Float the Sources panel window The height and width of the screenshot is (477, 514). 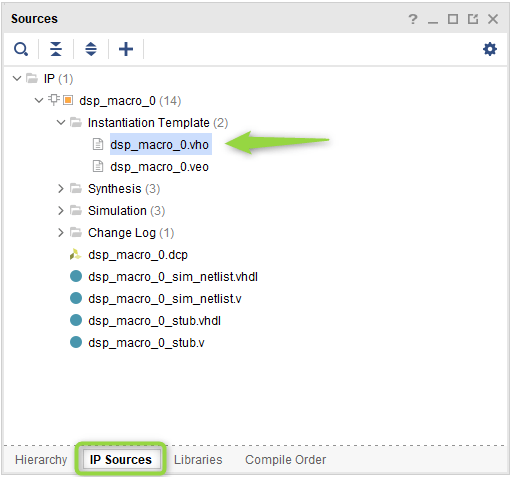(473, 19)
